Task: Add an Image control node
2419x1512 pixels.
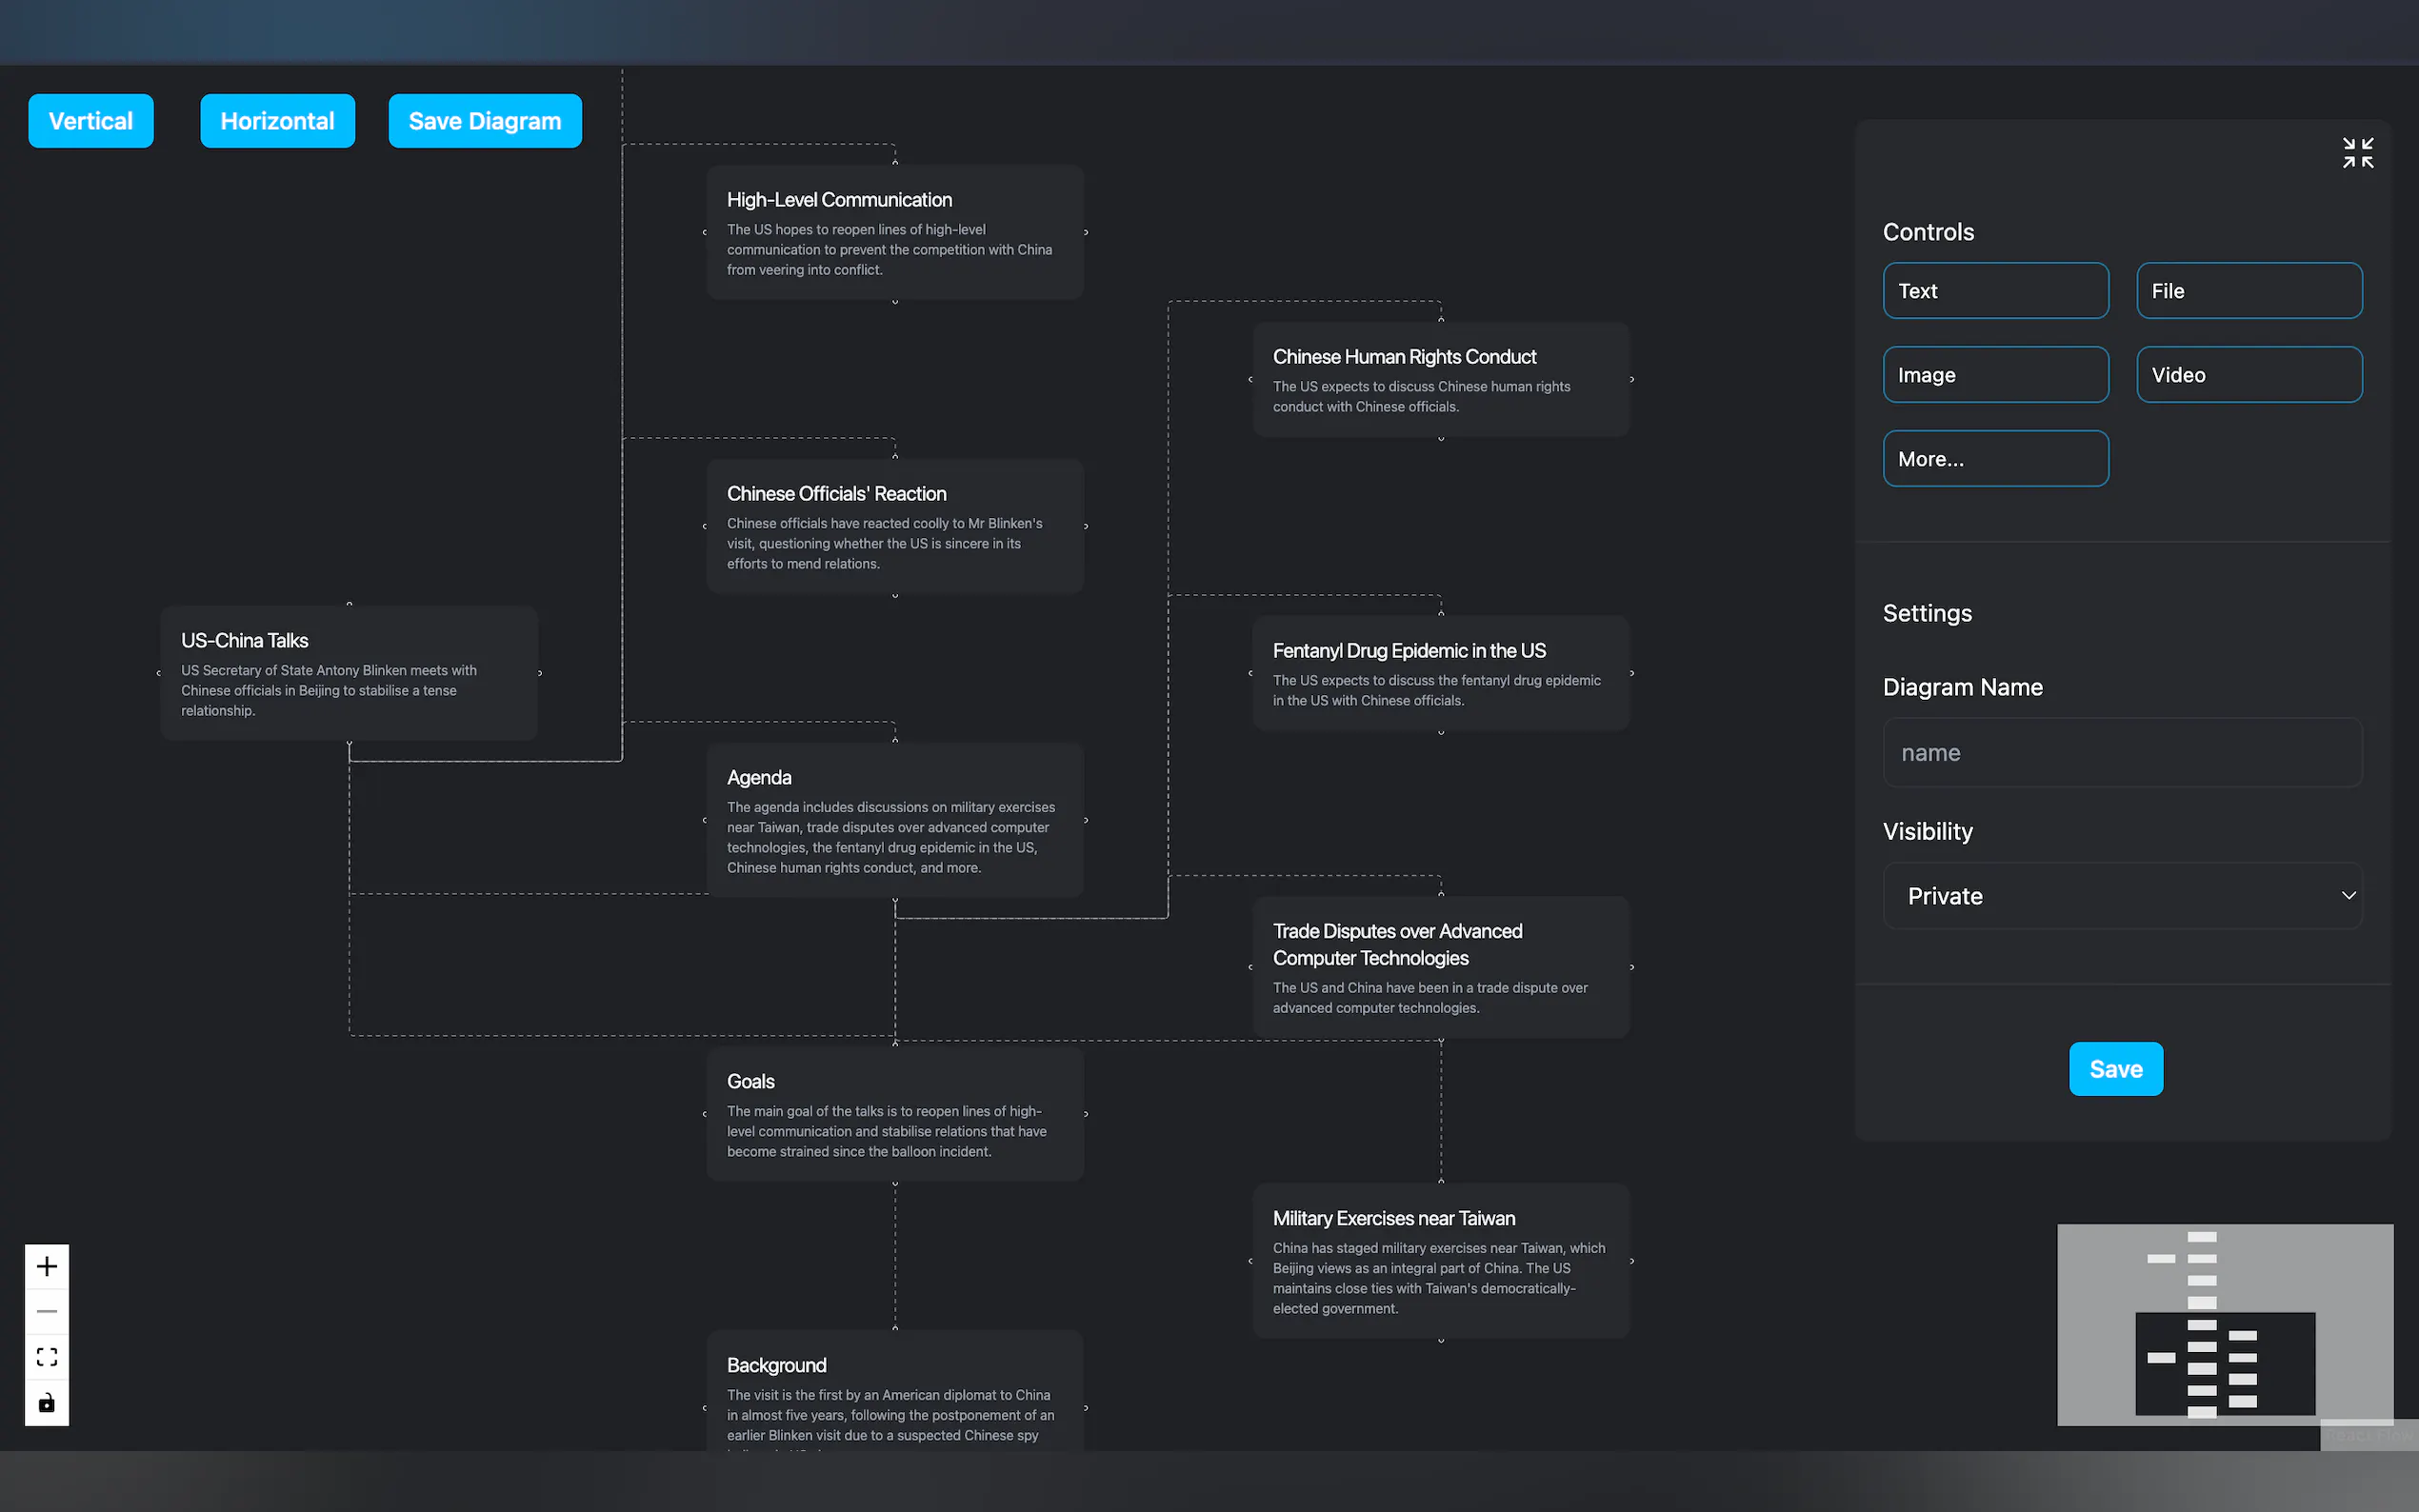Action: click(1995, 375)
